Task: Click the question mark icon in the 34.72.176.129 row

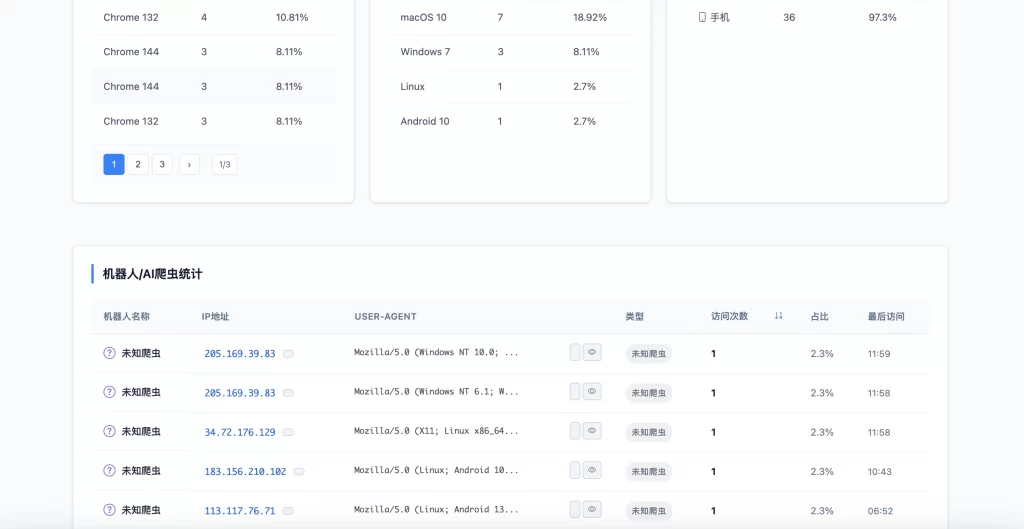Action: pyautogui.click(x=110, y=432)
